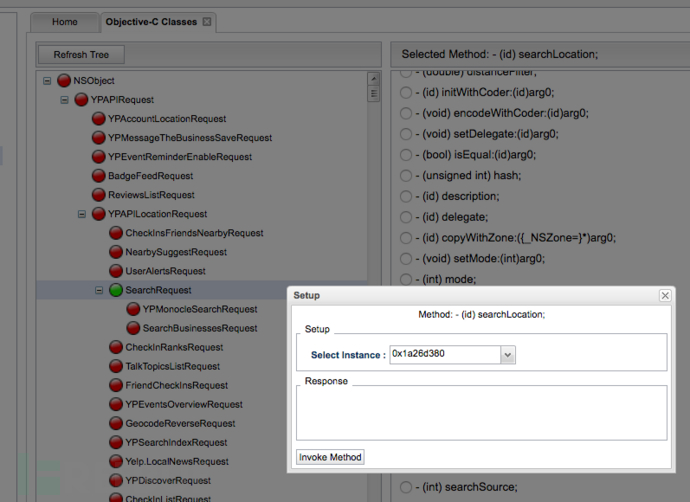Switch to the Home tab

click(65, 22)
